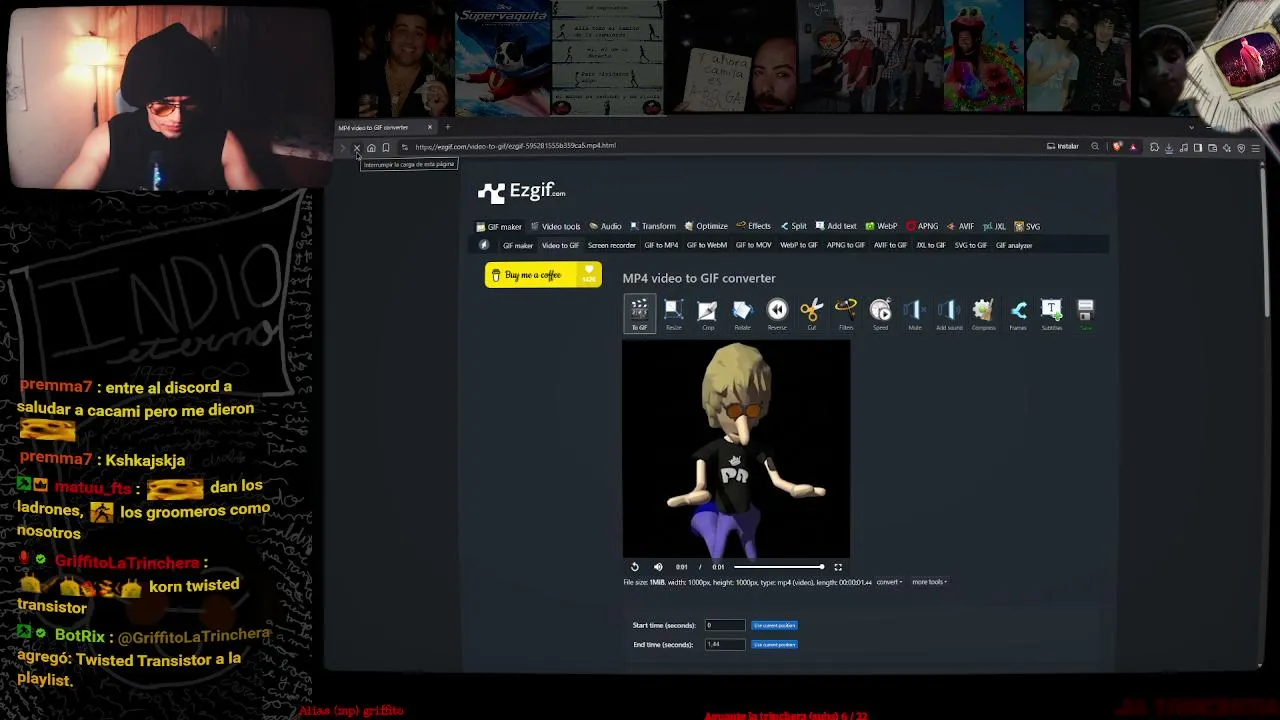Click the zoom magnifier icon in address bar
The height and width of the screenshot is (720, 1280).
1095,147
